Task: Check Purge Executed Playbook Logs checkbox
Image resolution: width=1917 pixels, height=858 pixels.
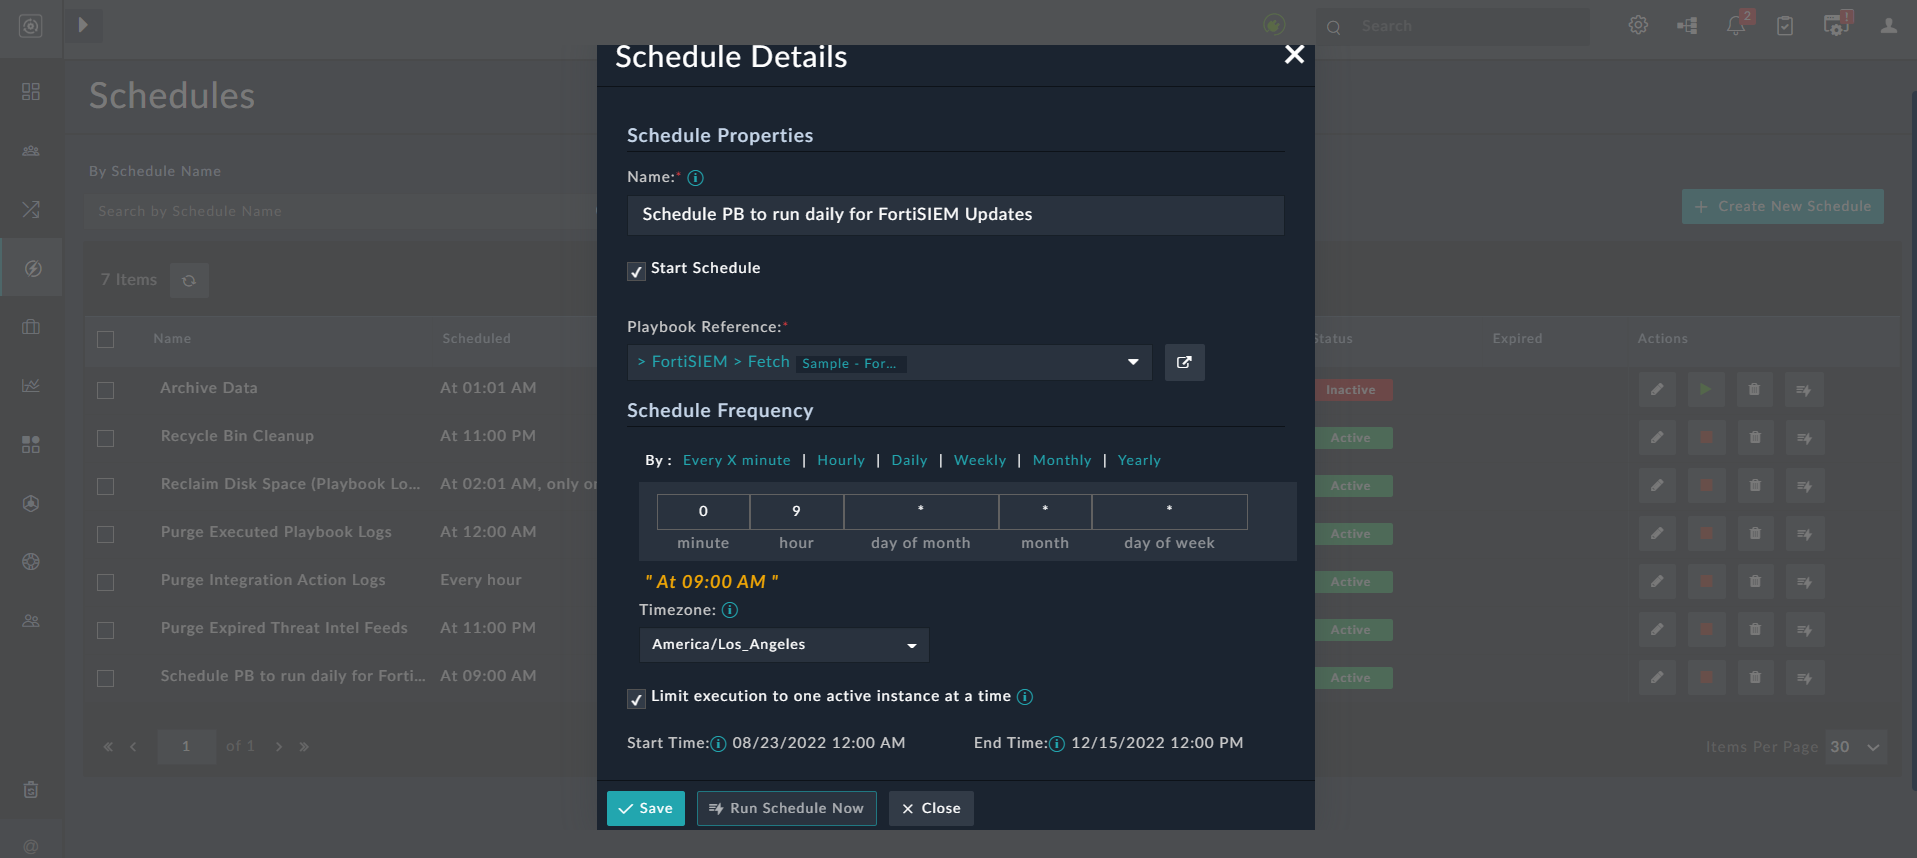Action: (x=105, y=534)
